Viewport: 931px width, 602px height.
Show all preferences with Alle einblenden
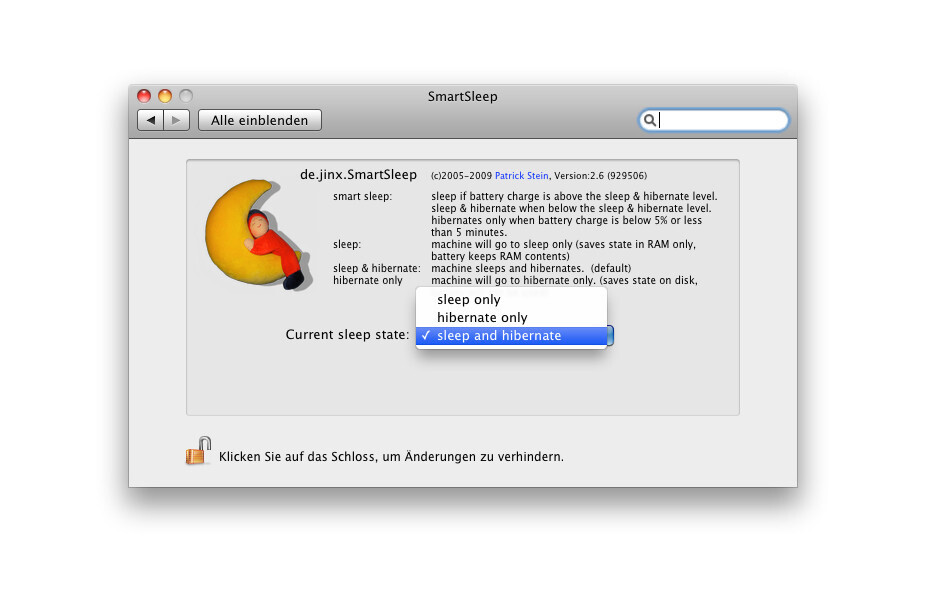pos(259,120)
